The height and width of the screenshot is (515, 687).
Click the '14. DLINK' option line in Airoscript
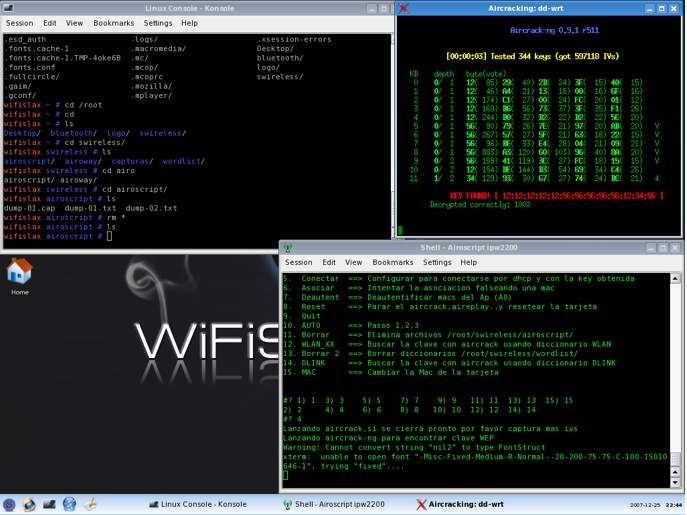pos(449,363)
